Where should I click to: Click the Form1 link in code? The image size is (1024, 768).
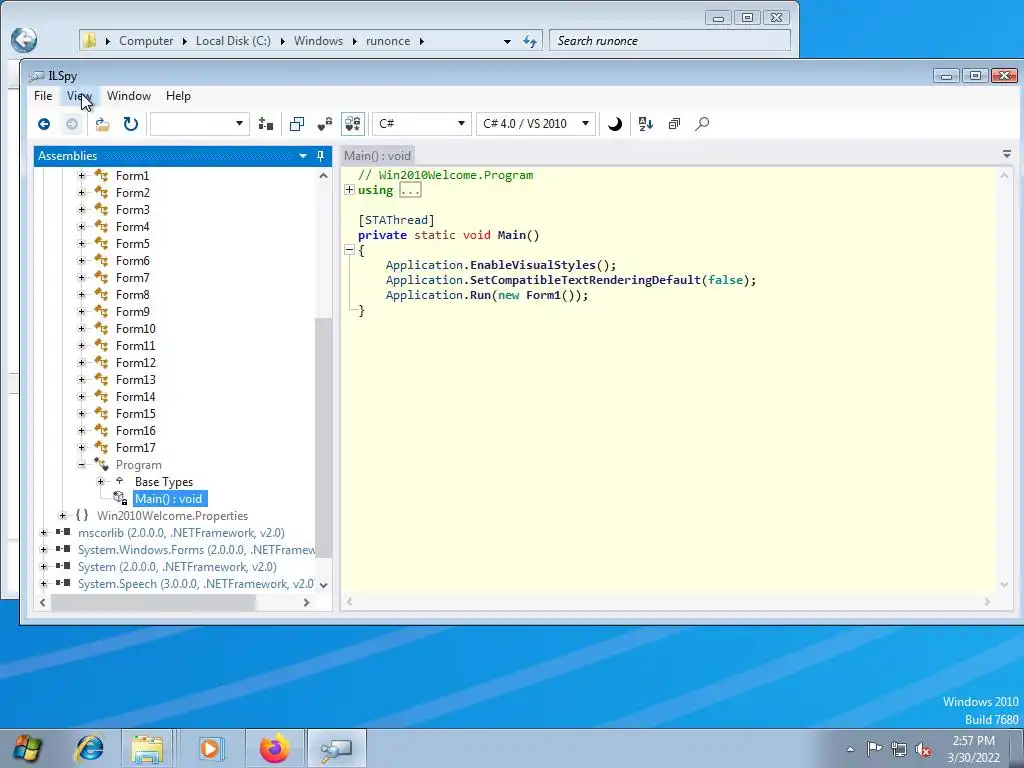(x=543, y=295)
